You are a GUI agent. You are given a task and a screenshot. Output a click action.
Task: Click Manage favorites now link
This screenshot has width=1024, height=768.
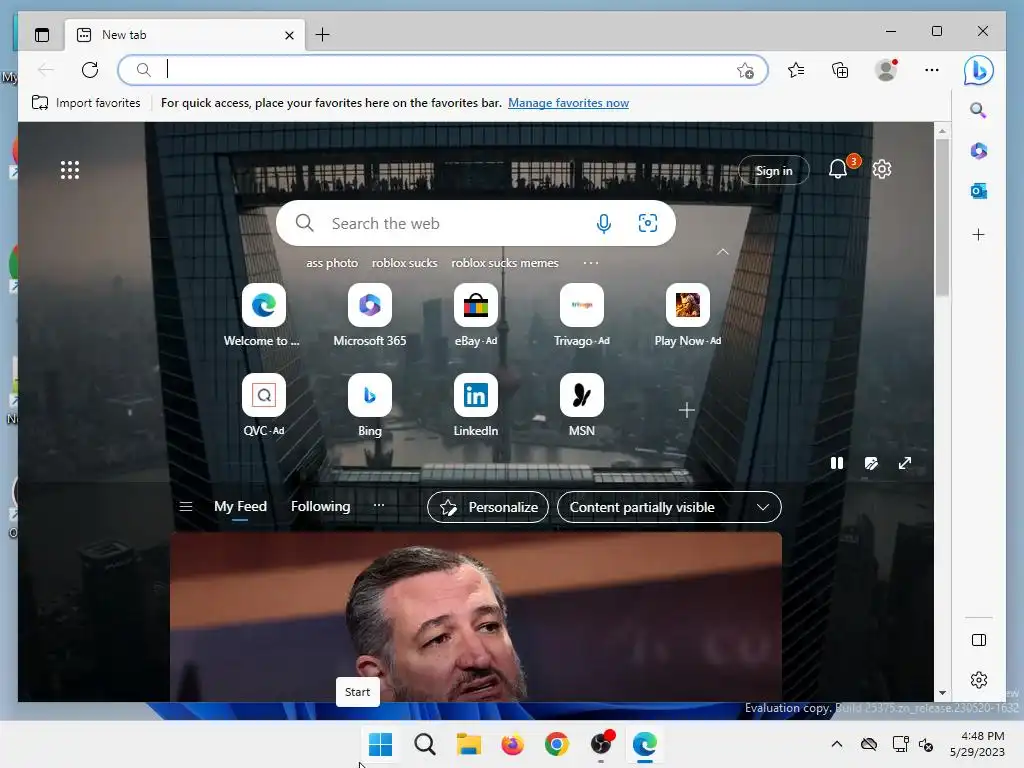coord(568,103)
